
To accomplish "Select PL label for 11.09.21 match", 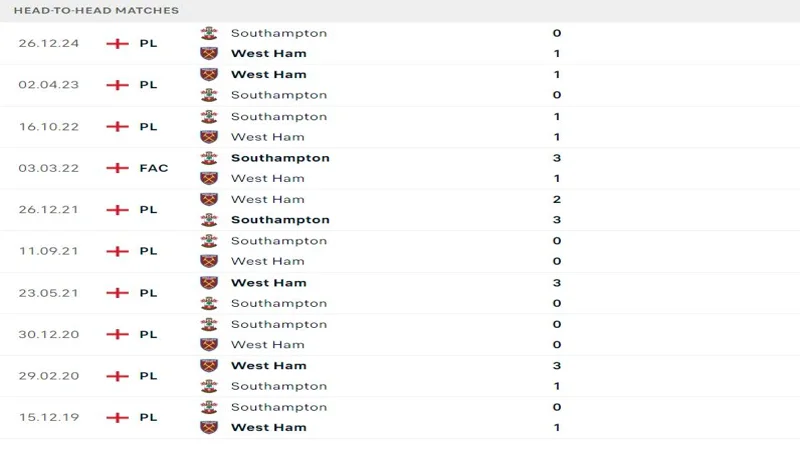I will [x=149, y=251].
